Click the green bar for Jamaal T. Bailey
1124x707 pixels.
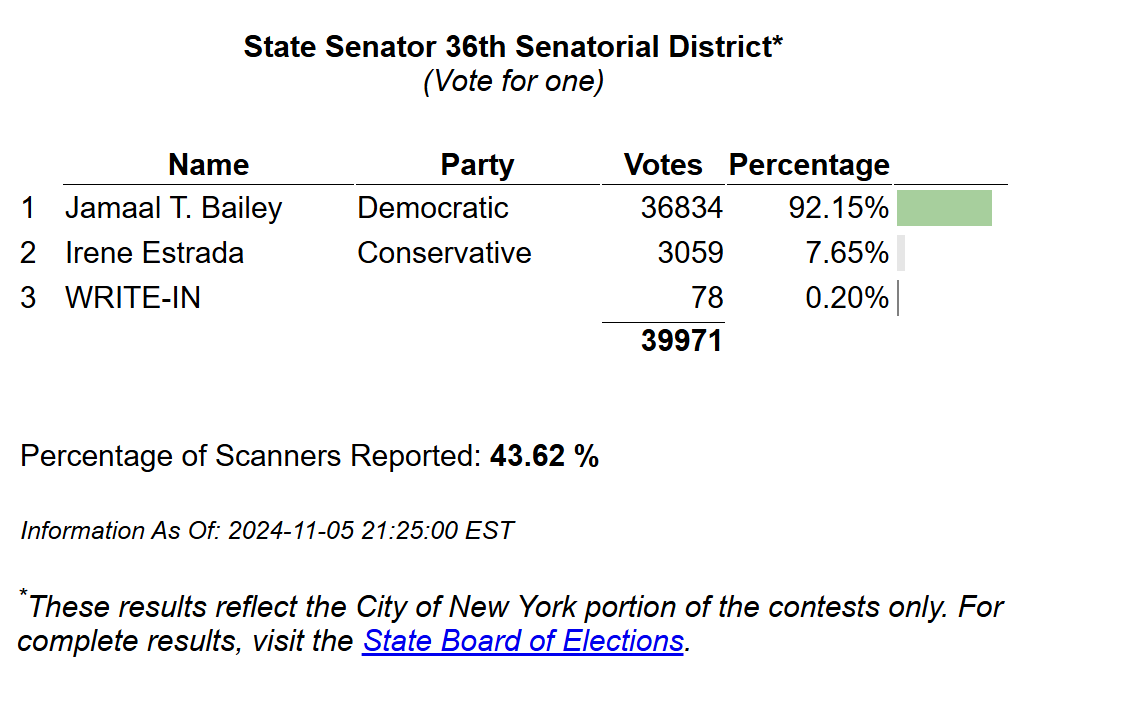tap(944, 208)
